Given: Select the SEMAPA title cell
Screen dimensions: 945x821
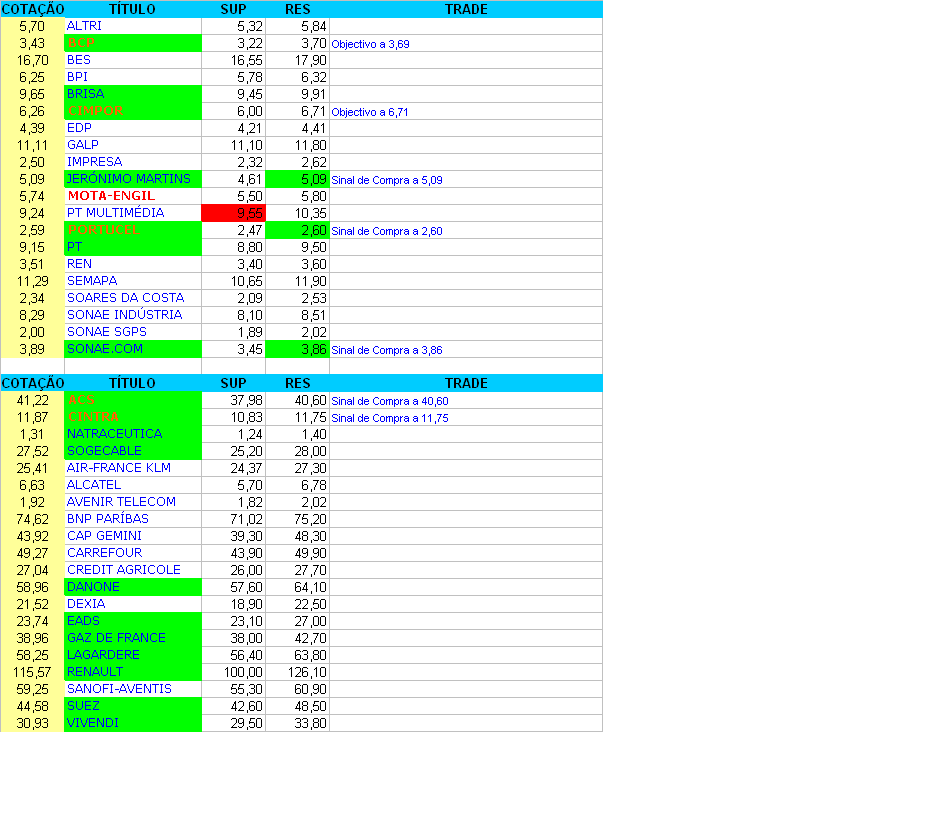Looking at the screenshot, I should click(133, 281).
